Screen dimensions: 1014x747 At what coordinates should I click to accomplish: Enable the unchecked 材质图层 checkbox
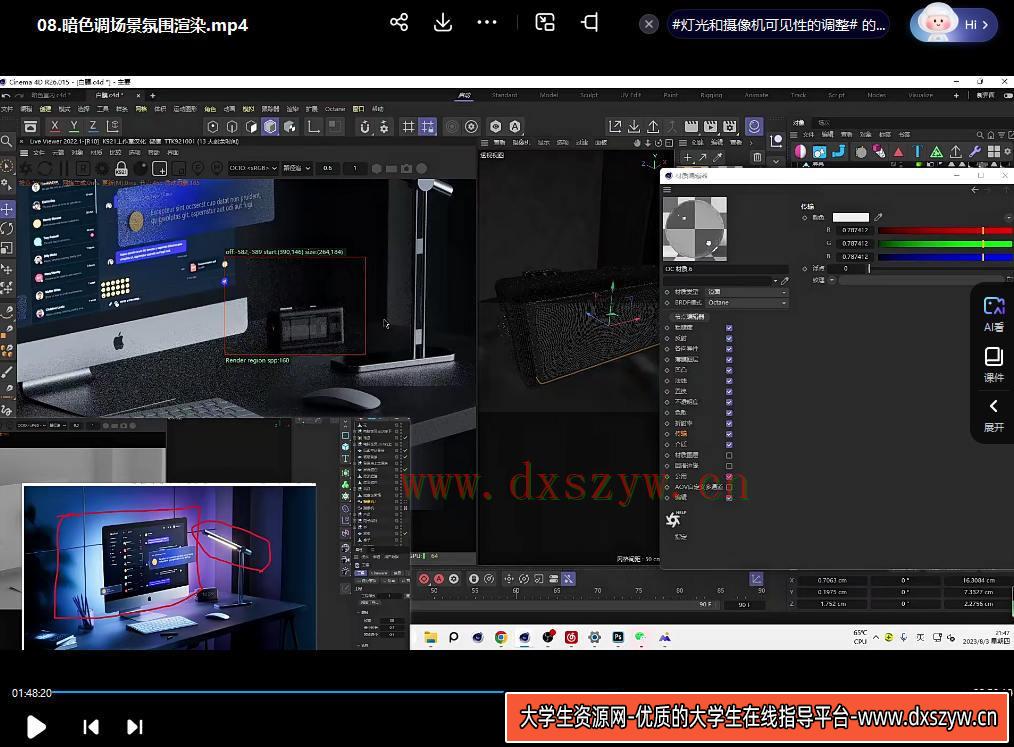(729, 455)
